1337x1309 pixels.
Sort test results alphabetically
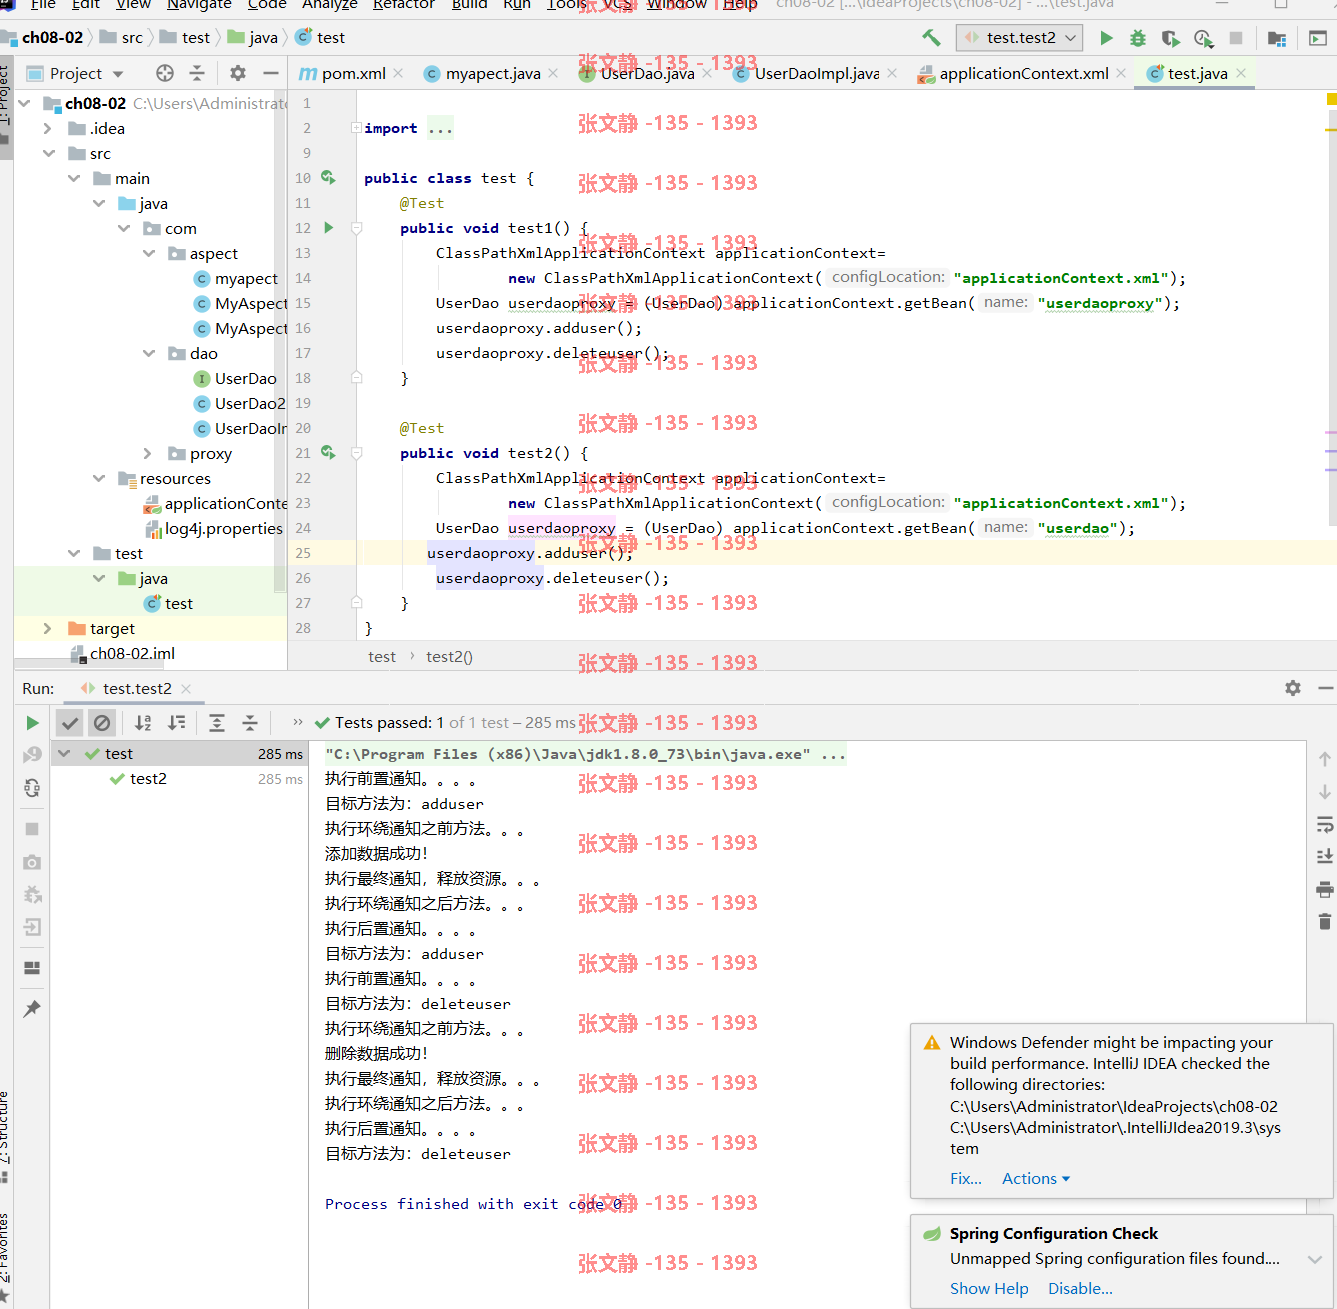click(x=144, y=723)
